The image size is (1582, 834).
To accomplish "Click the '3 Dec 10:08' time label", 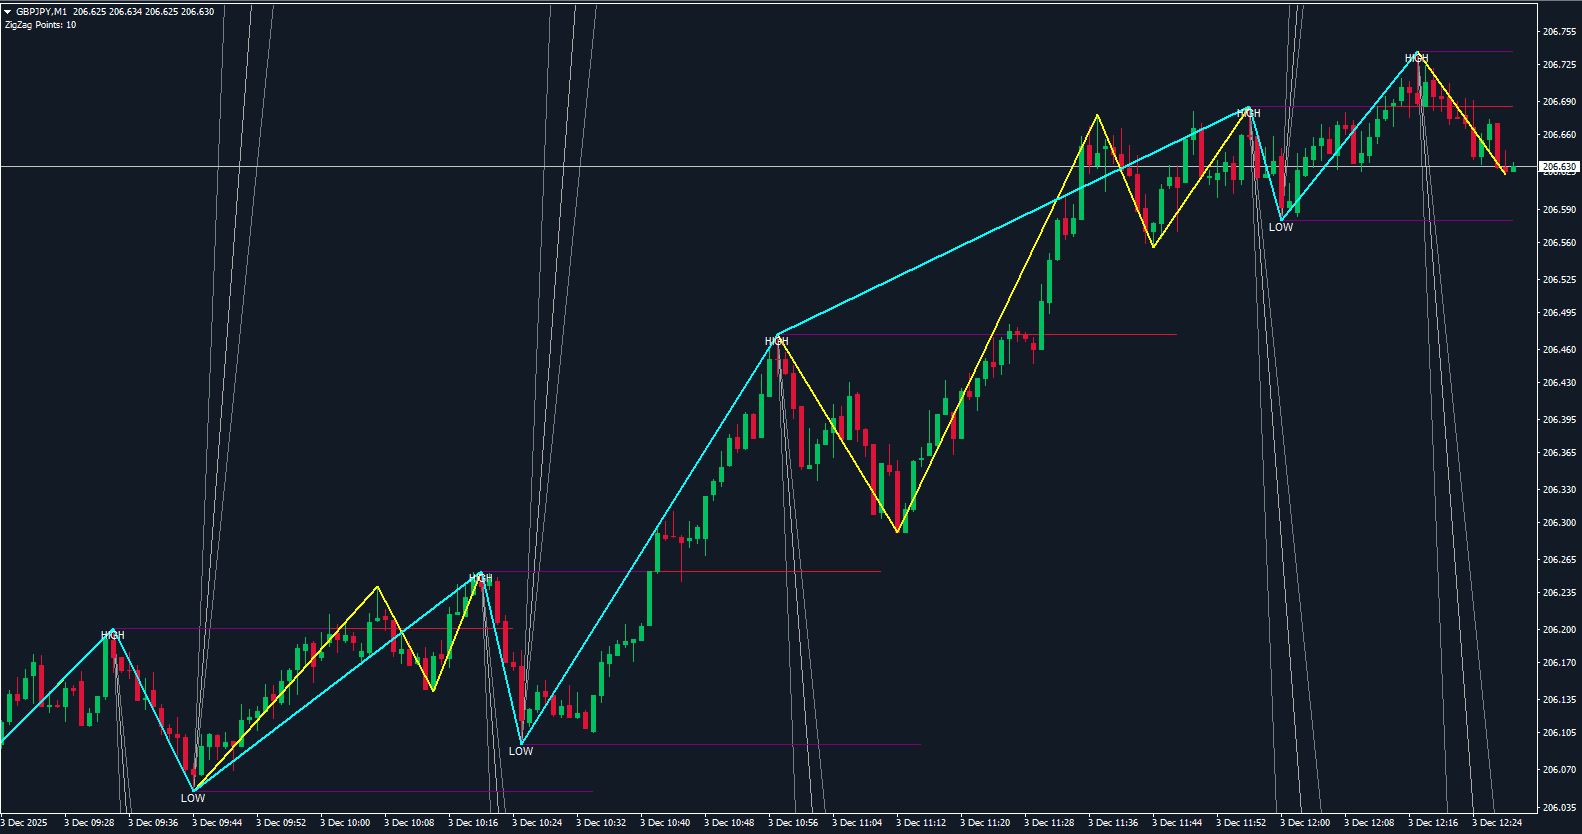I will tap(409, 823).
